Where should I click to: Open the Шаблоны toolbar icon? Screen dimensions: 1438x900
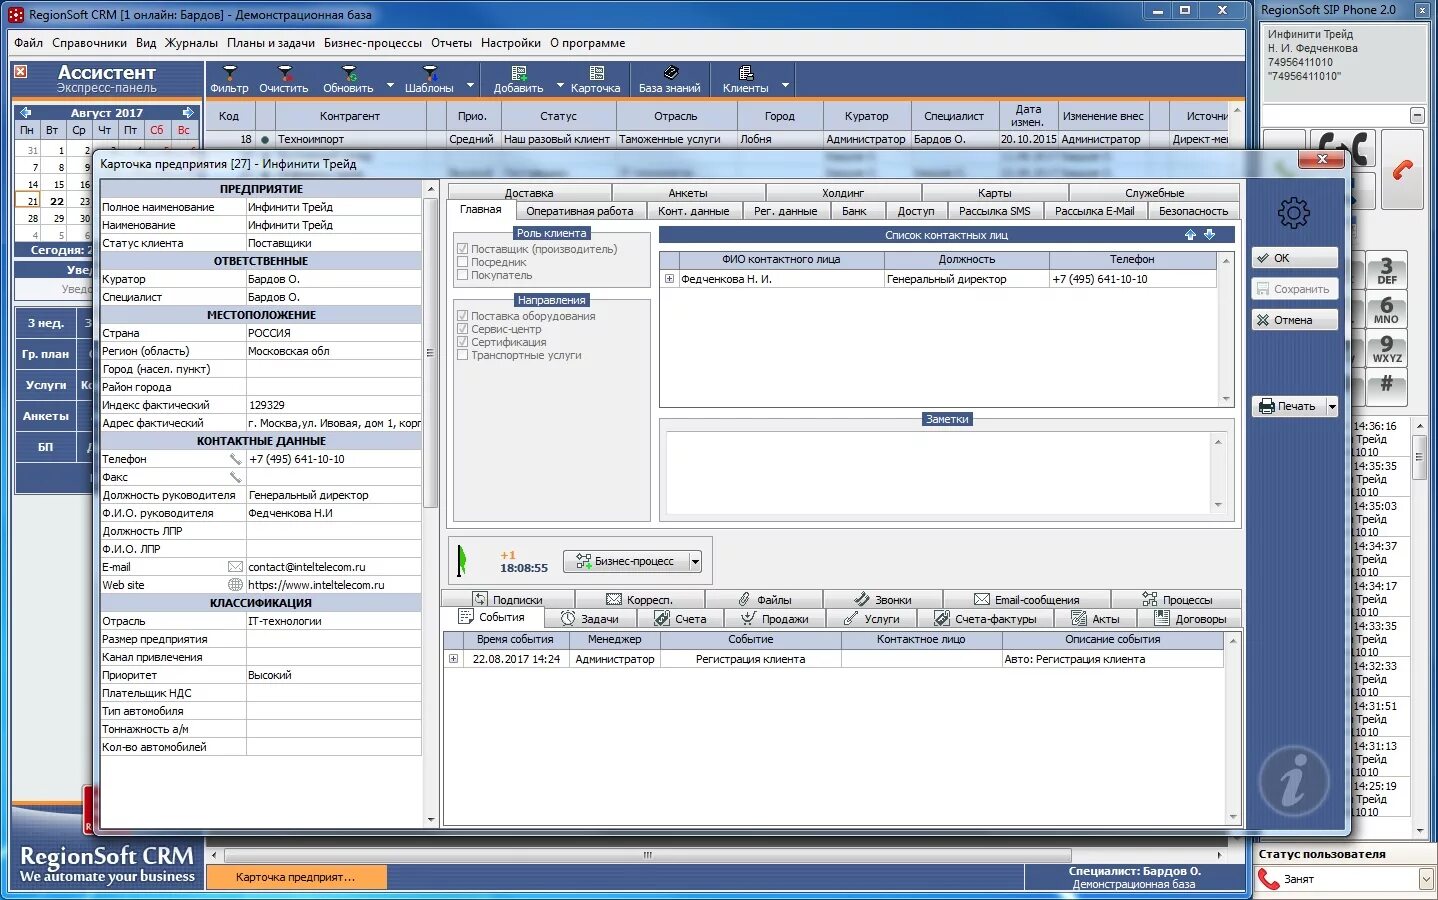(x=429, y=79)
